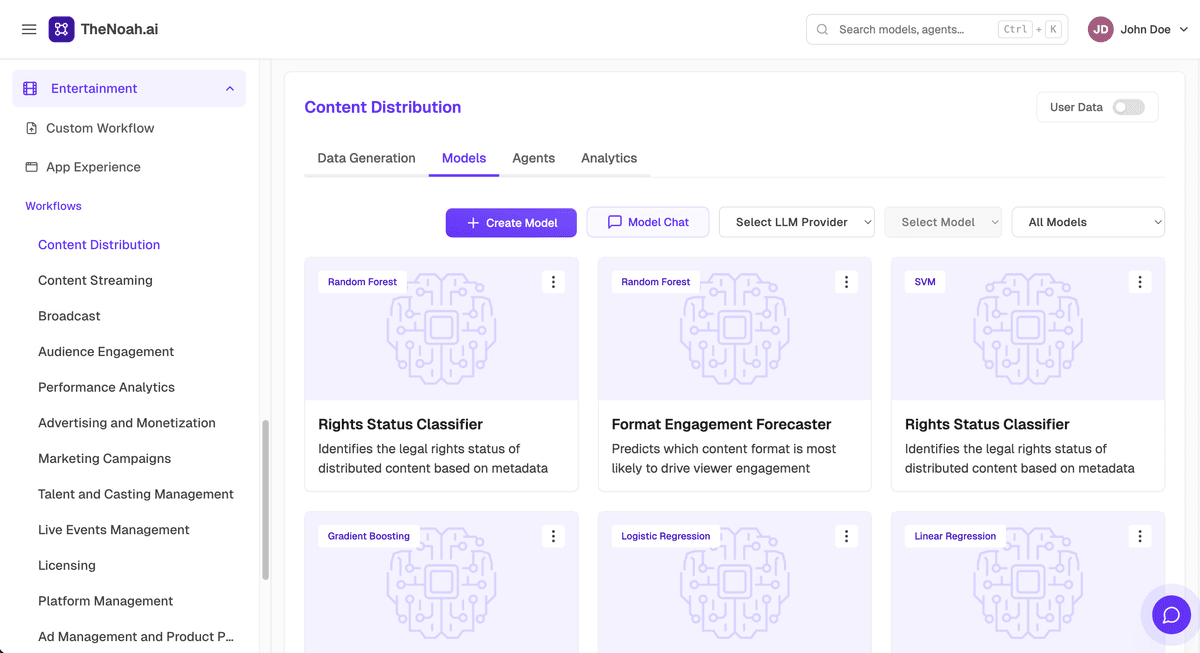This screenshot has width=1200, height=653.
Task: Click the sidebar vertical scrollbar
Action: (x=265, y=500)
